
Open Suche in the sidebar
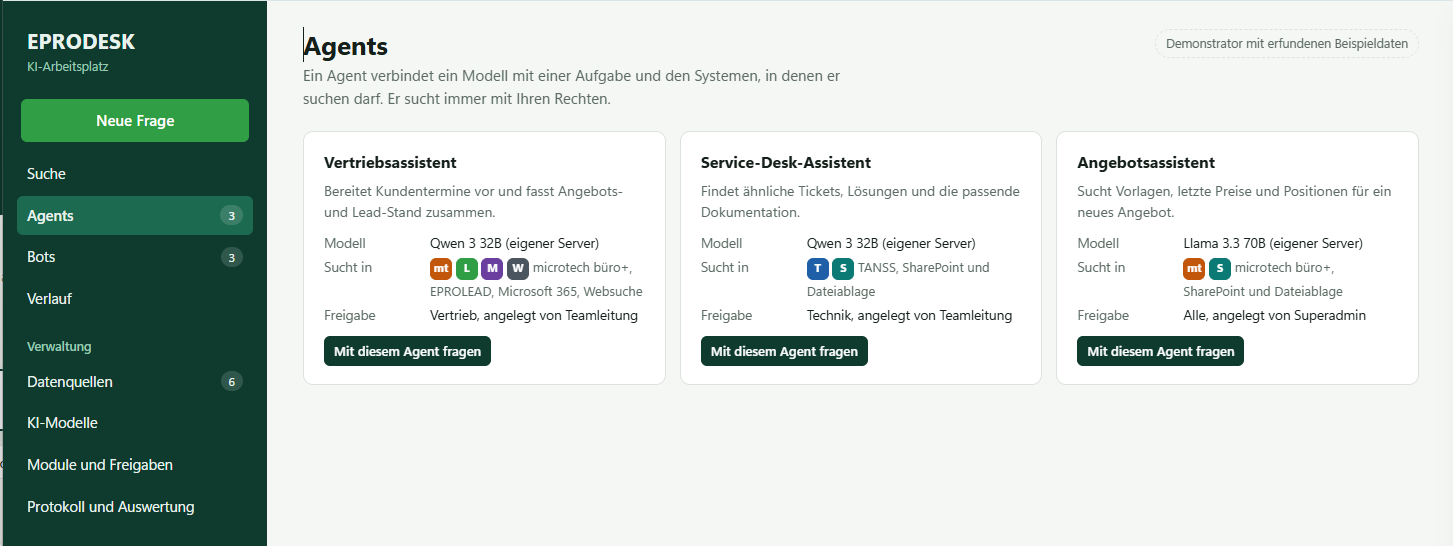[x=135, y=174]
